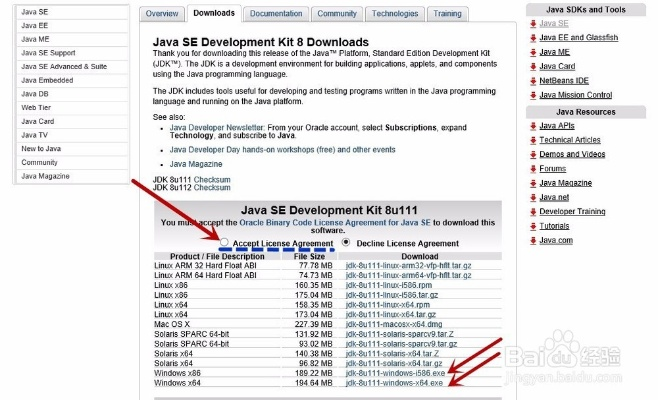Viewport: 658px width, 400px height.
Task: Download jdk-8u111-linux-i586.rpm
Action: [x=389, y=285]
